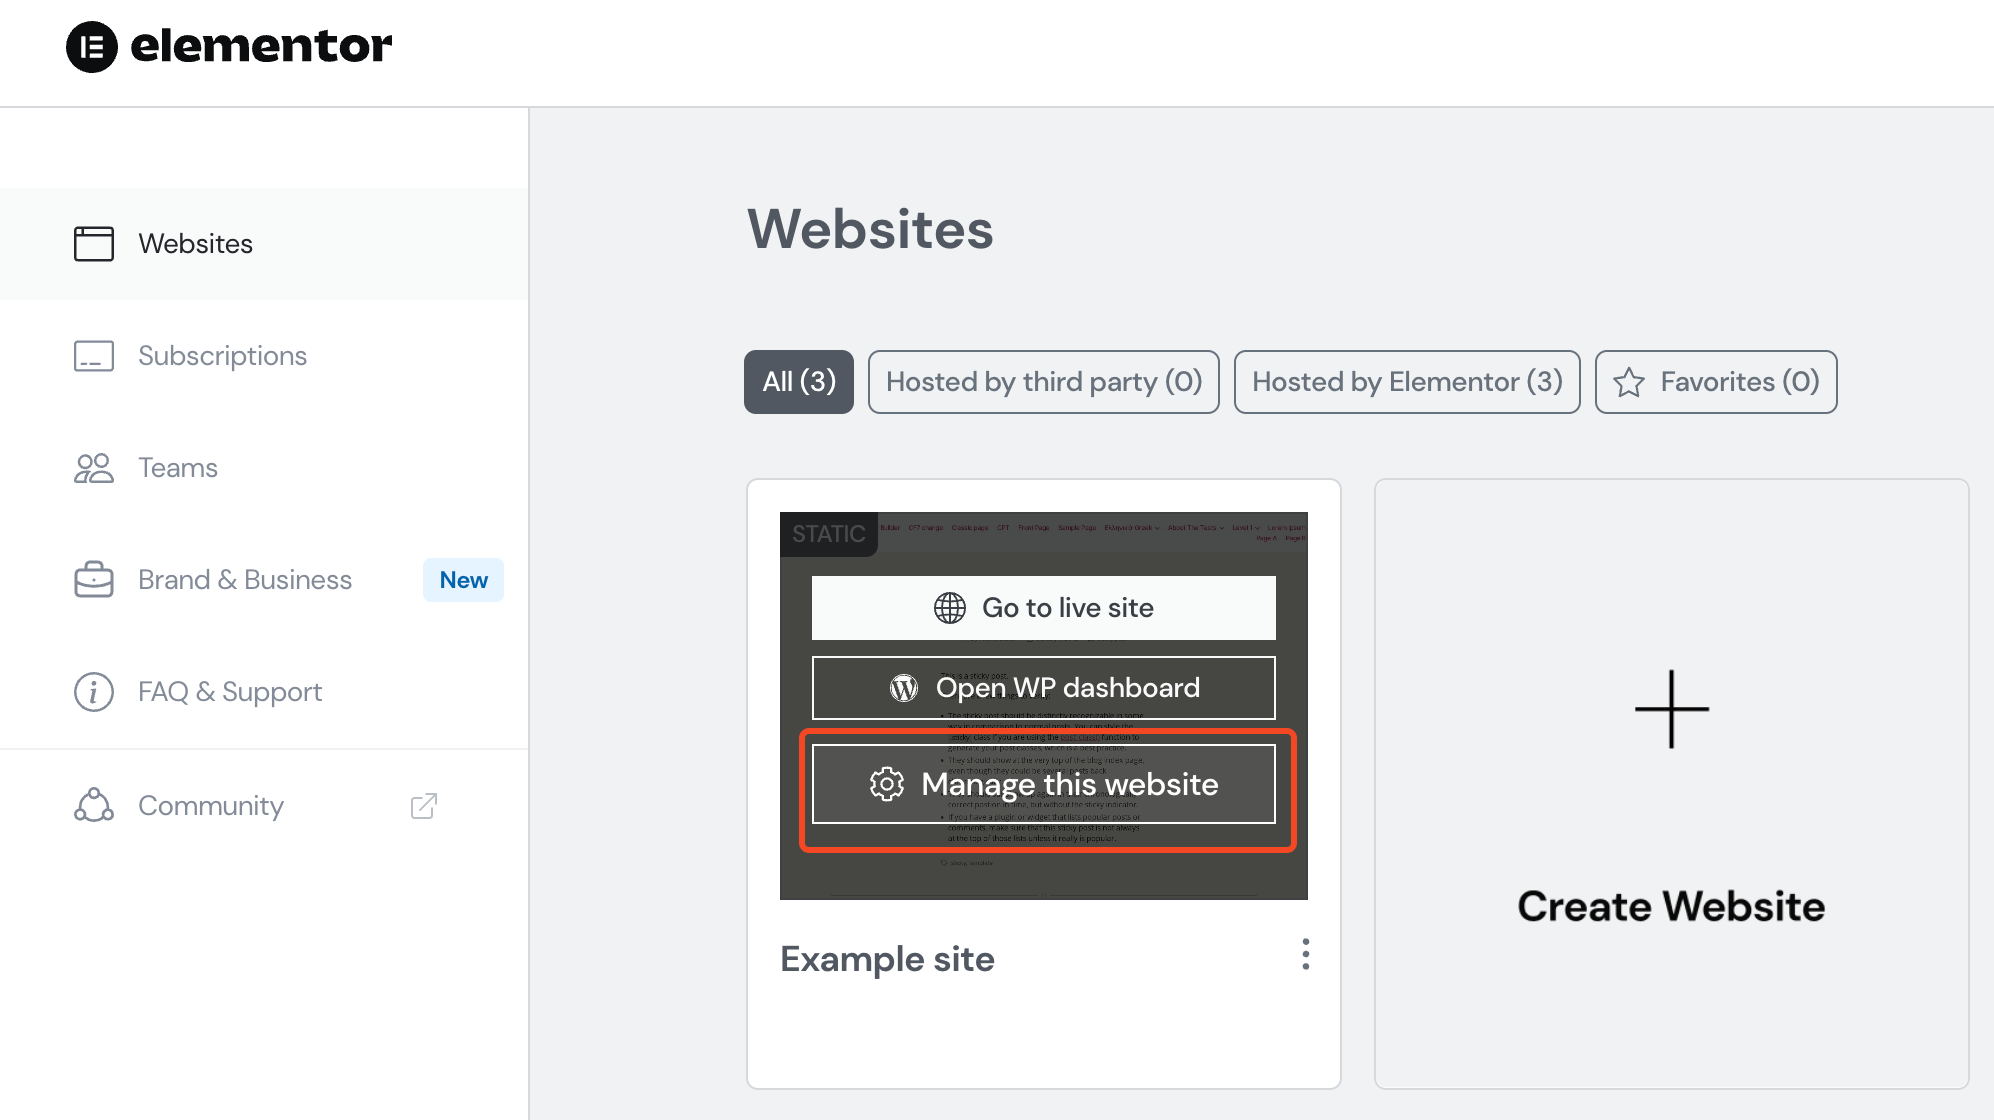Click the Websites browser-window icon in sidebar
The height and width of the screenshot is (1120, 1994).
[x=94, y=243]
